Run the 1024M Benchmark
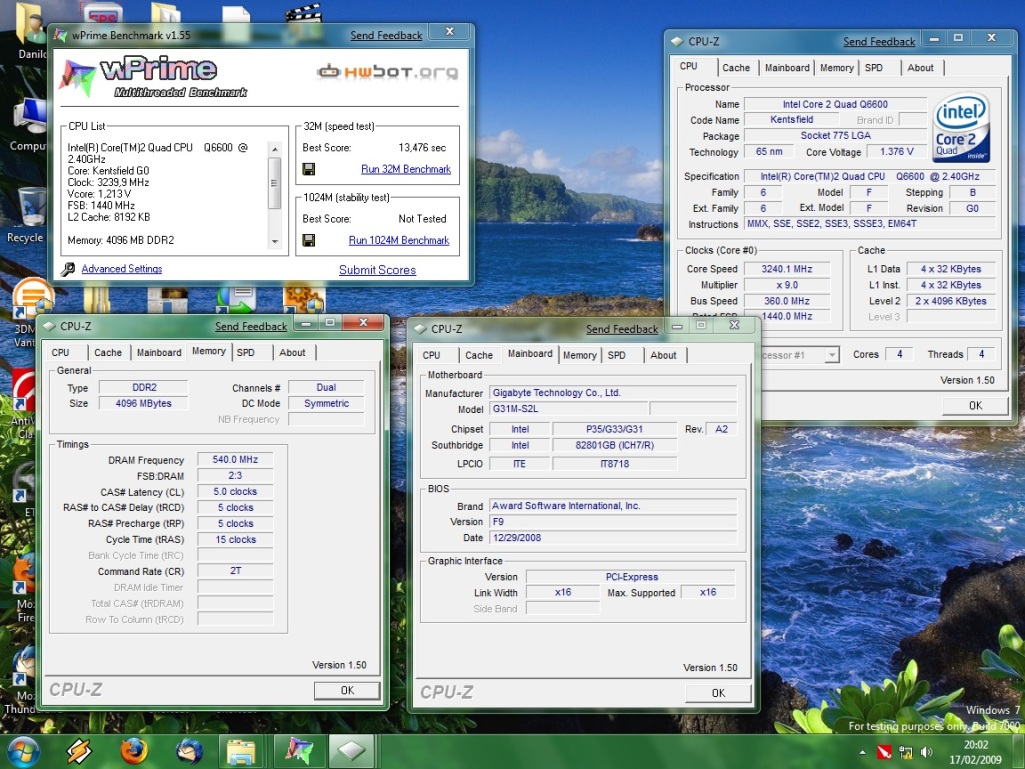 click(399, 241)
